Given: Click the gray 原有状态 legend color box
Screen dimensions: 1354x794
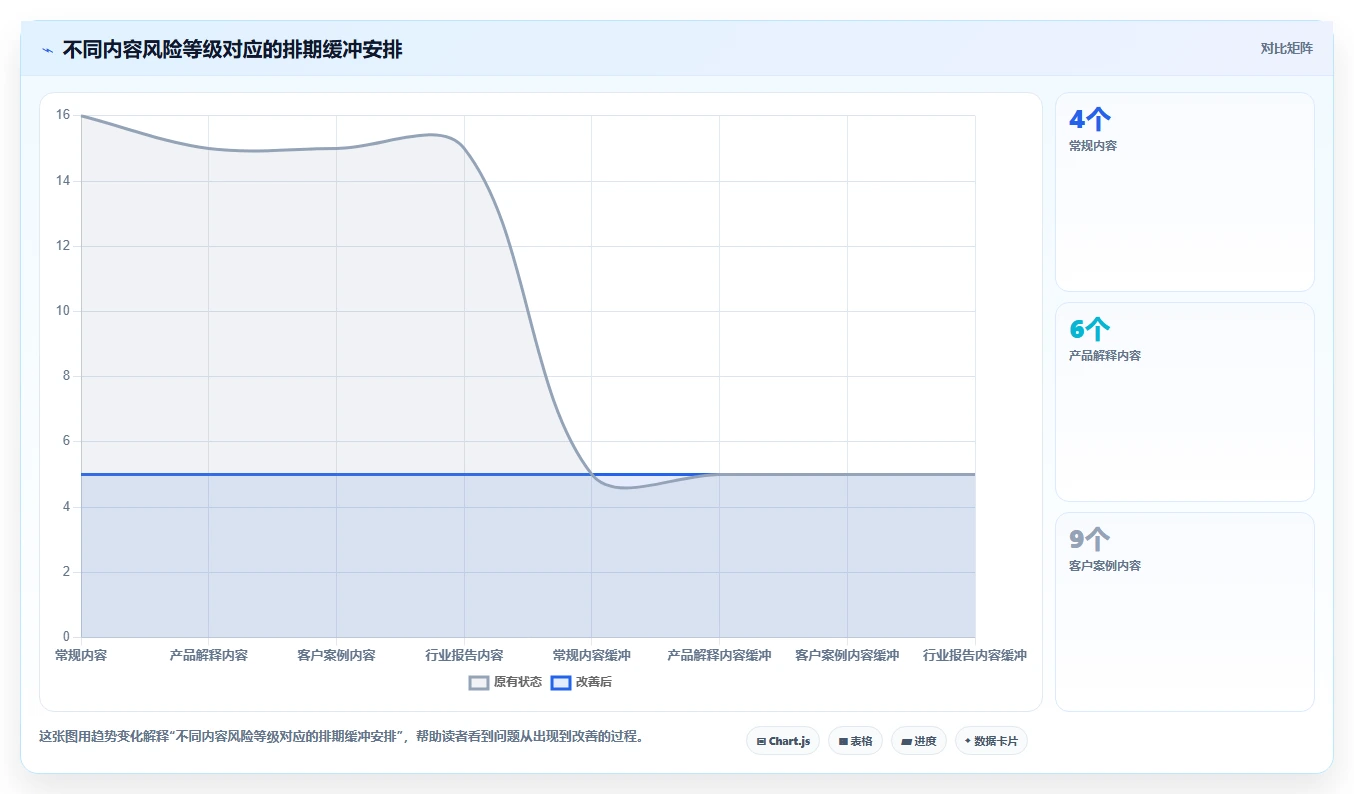Looking at the screenshot, I should (x=479, y=682).
